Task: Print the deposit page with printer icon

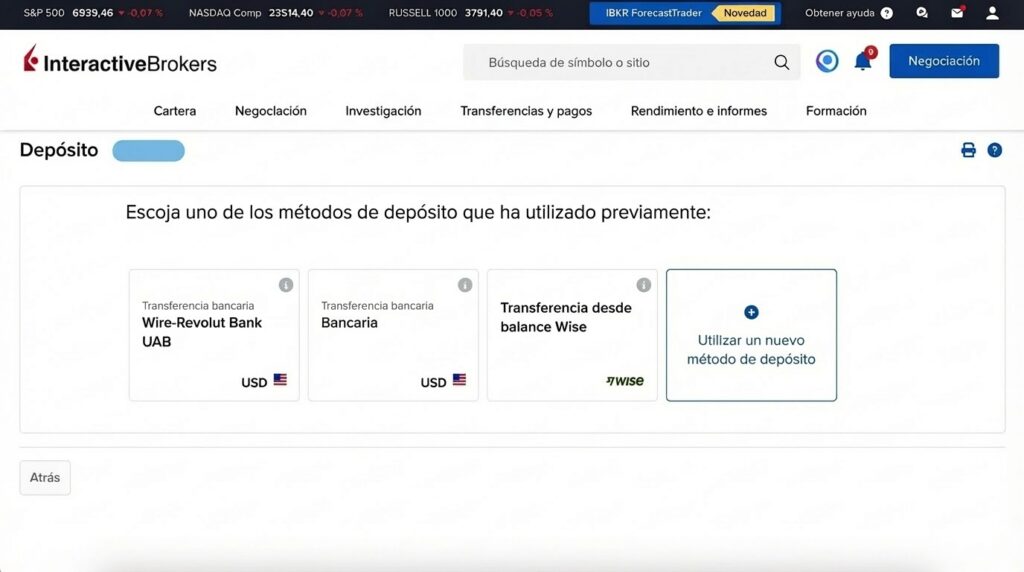Action: [968, 150]
